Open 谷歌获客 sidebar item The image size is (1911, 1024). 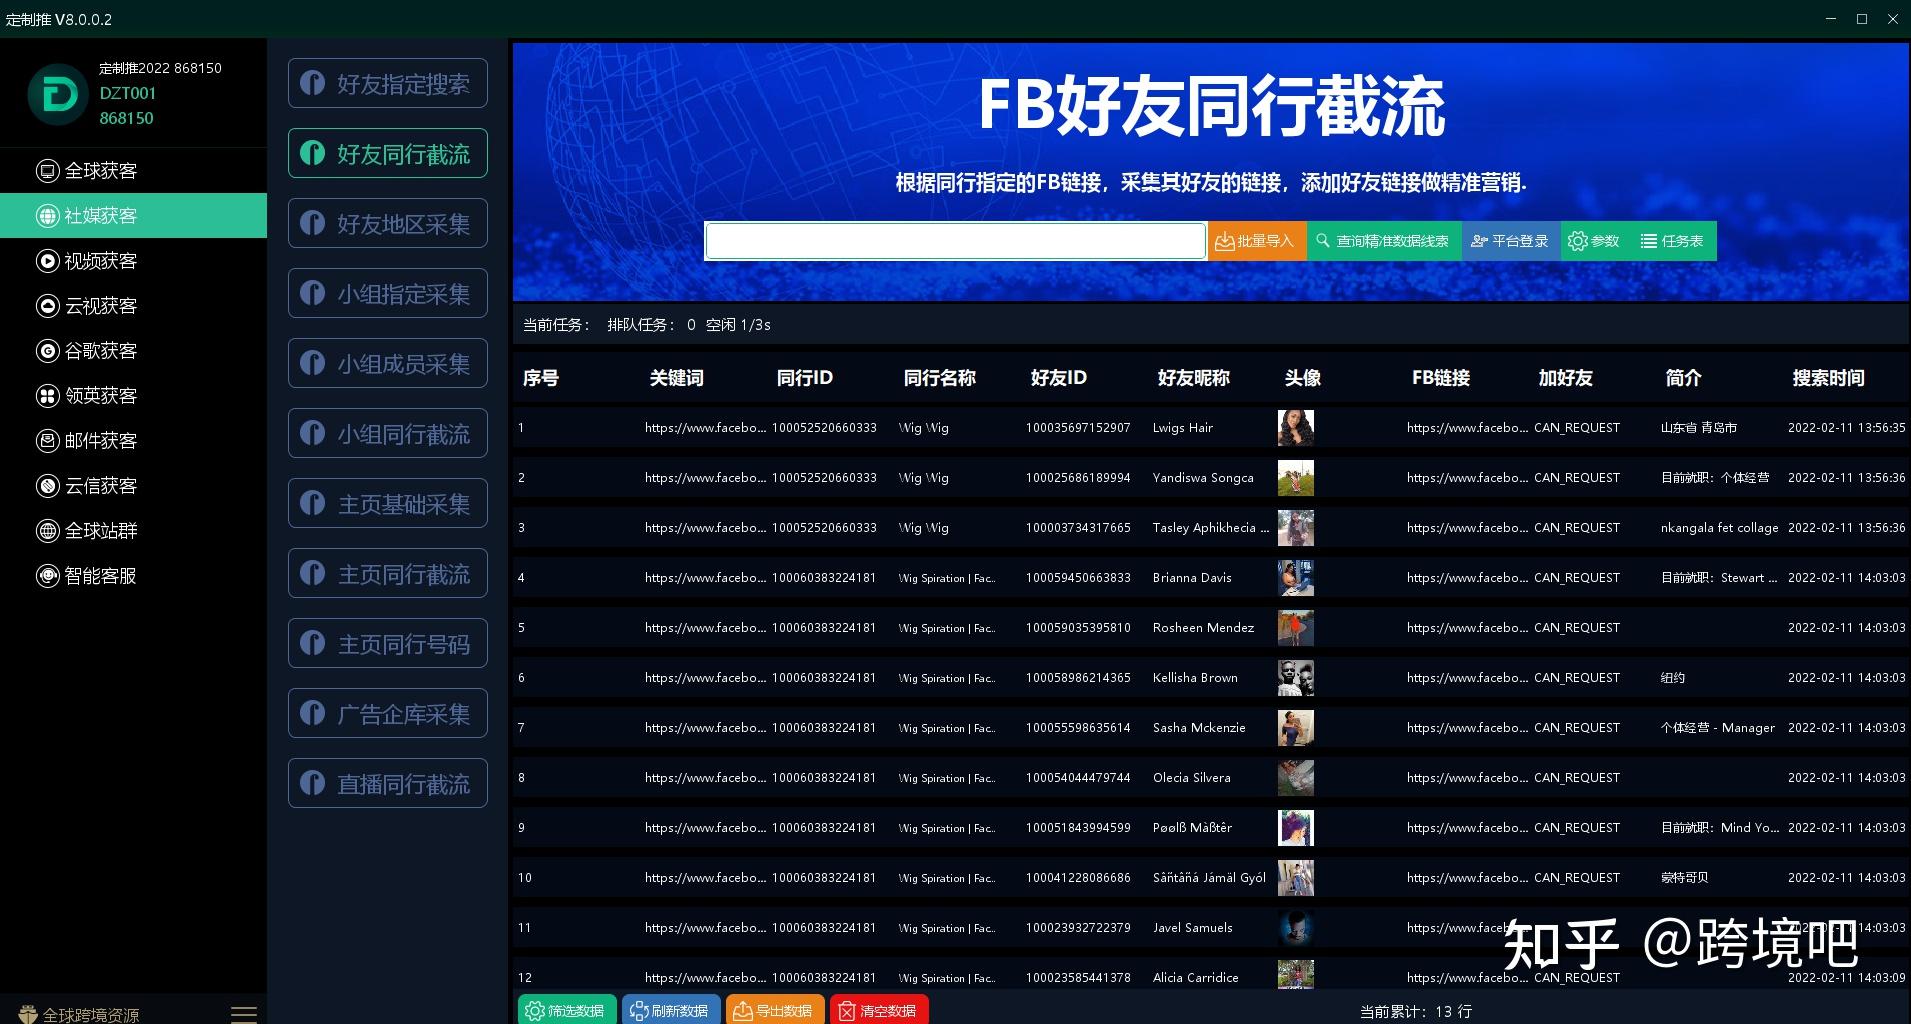133,351
